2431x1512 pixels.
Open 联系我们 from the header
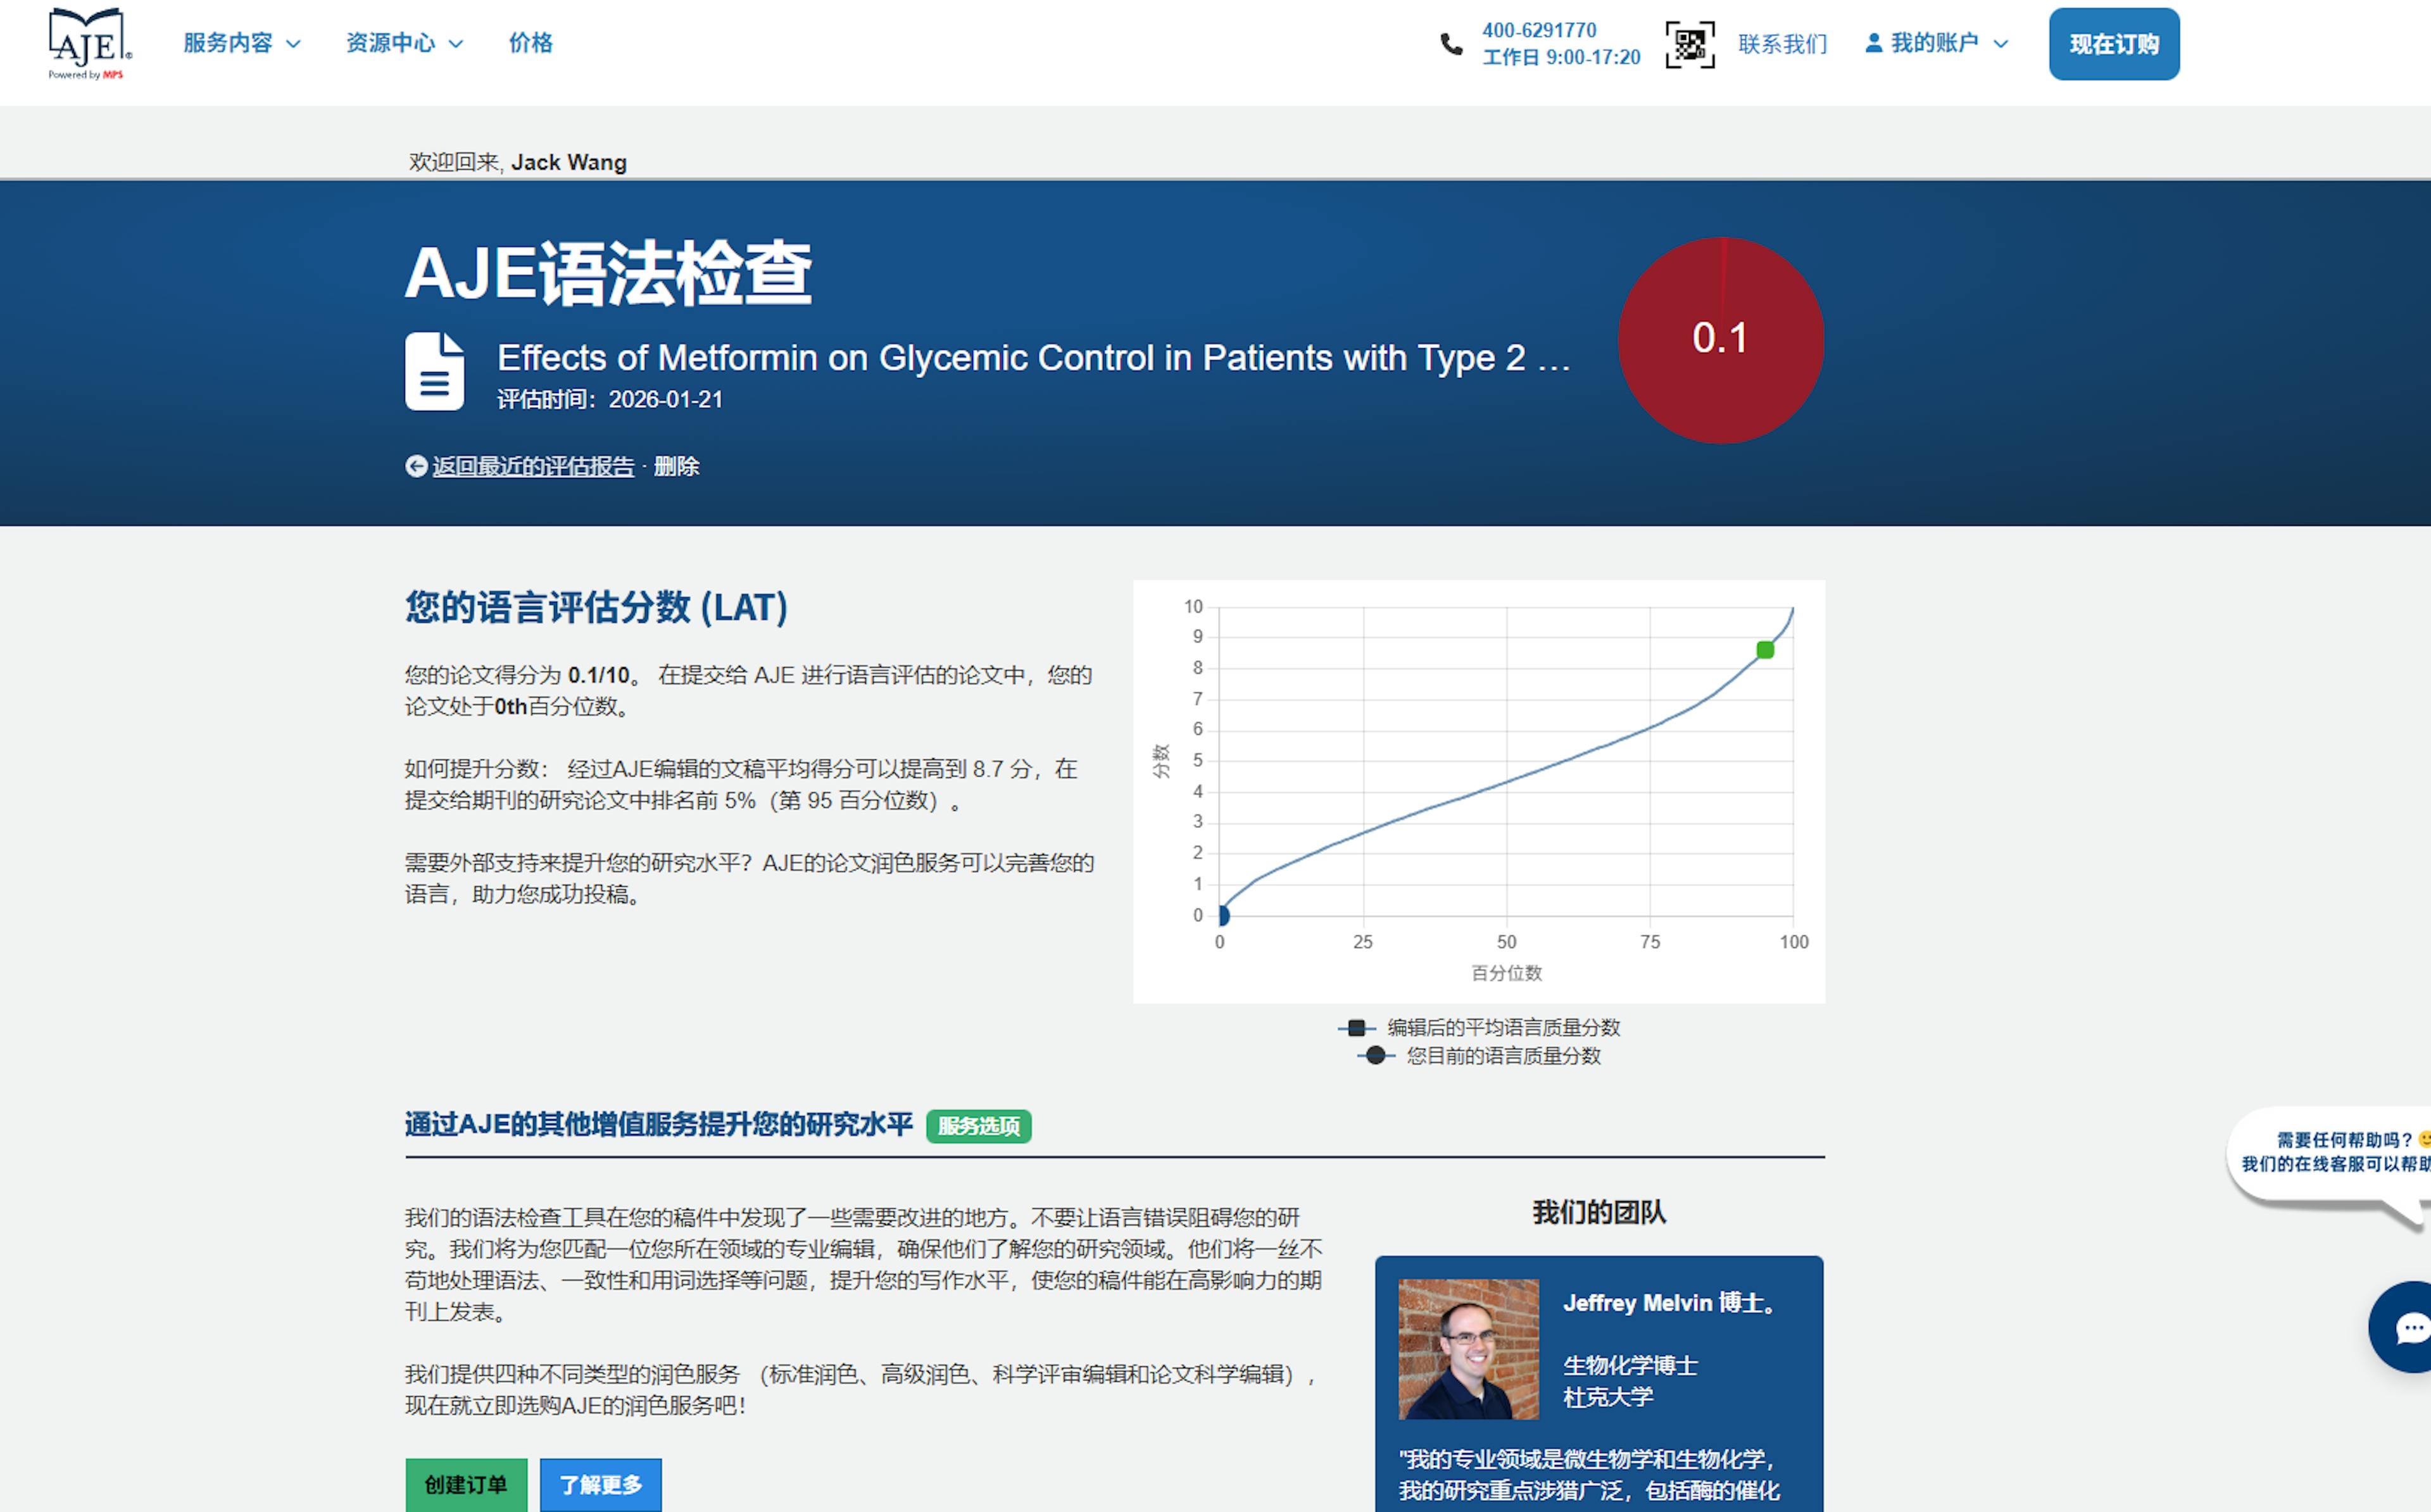tap(1781, 43)
